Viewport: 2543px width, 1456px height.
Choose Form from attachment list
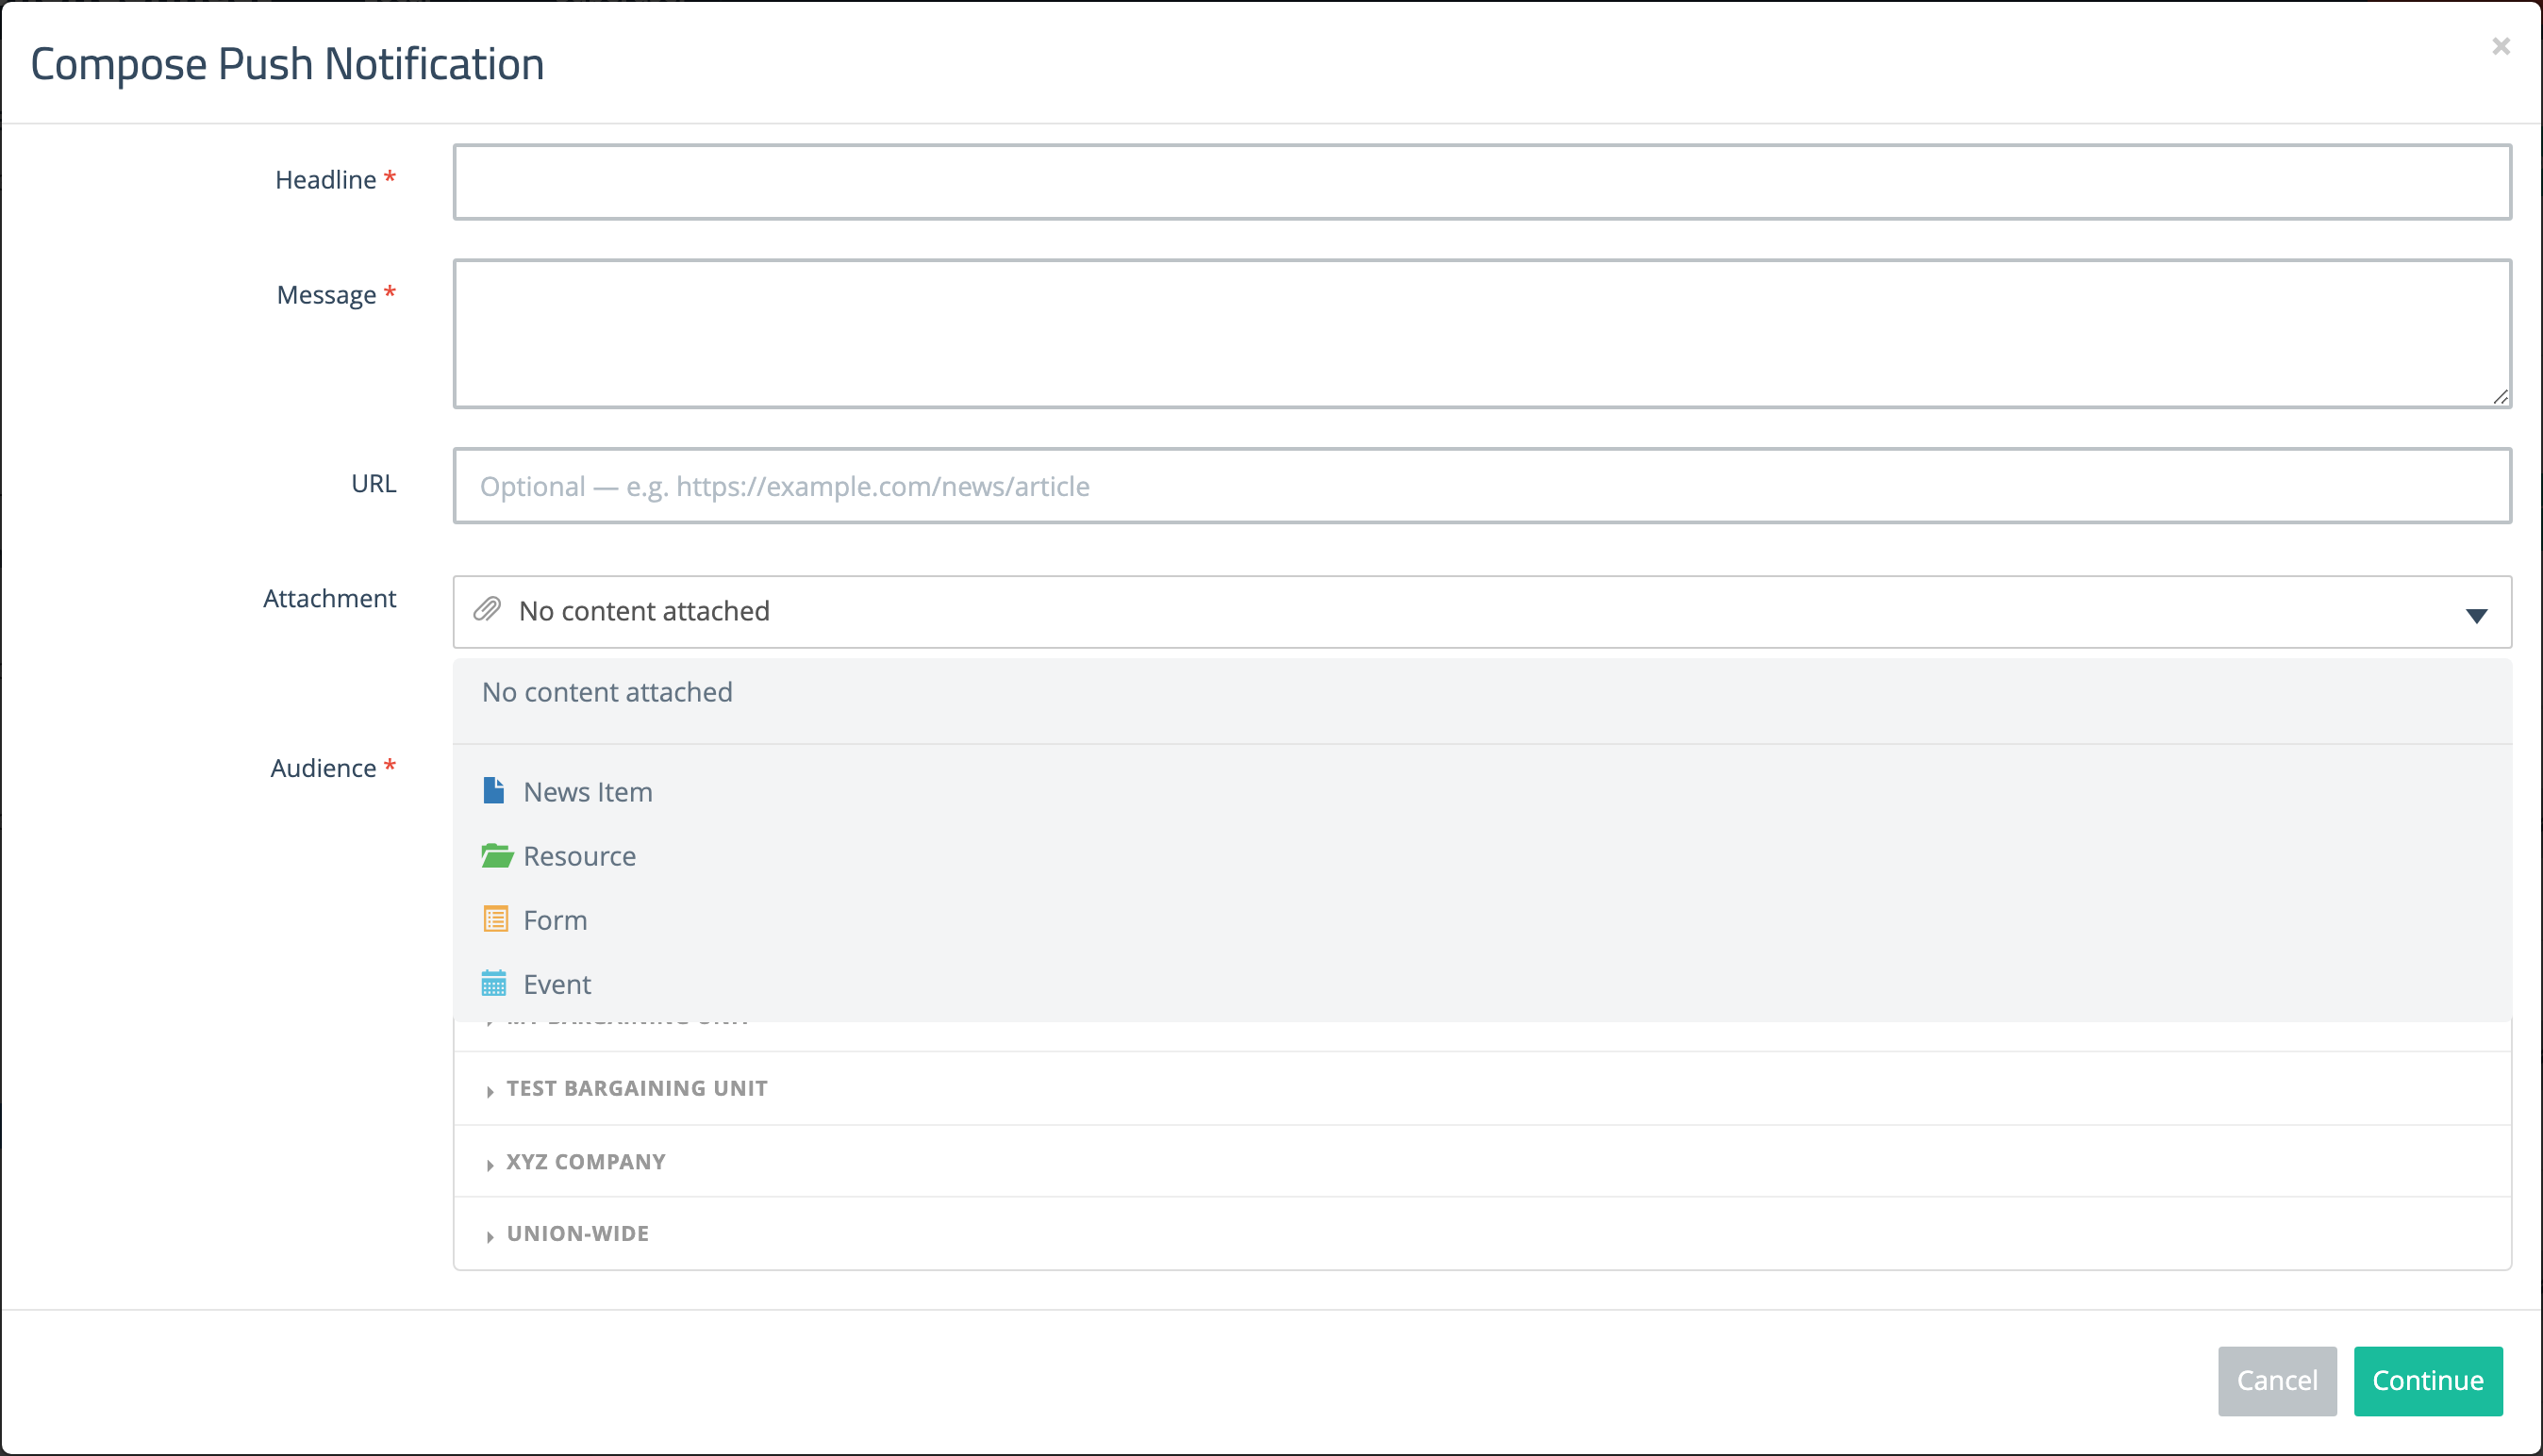(1482, 920)
